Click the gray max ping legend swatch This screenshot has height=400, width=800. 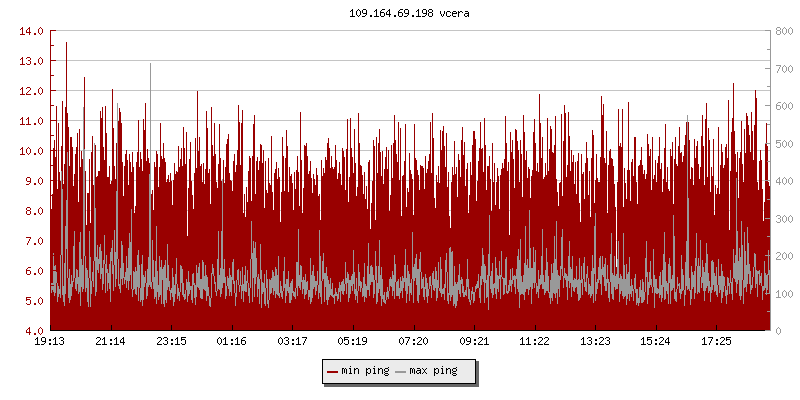[x=401, y=372]
